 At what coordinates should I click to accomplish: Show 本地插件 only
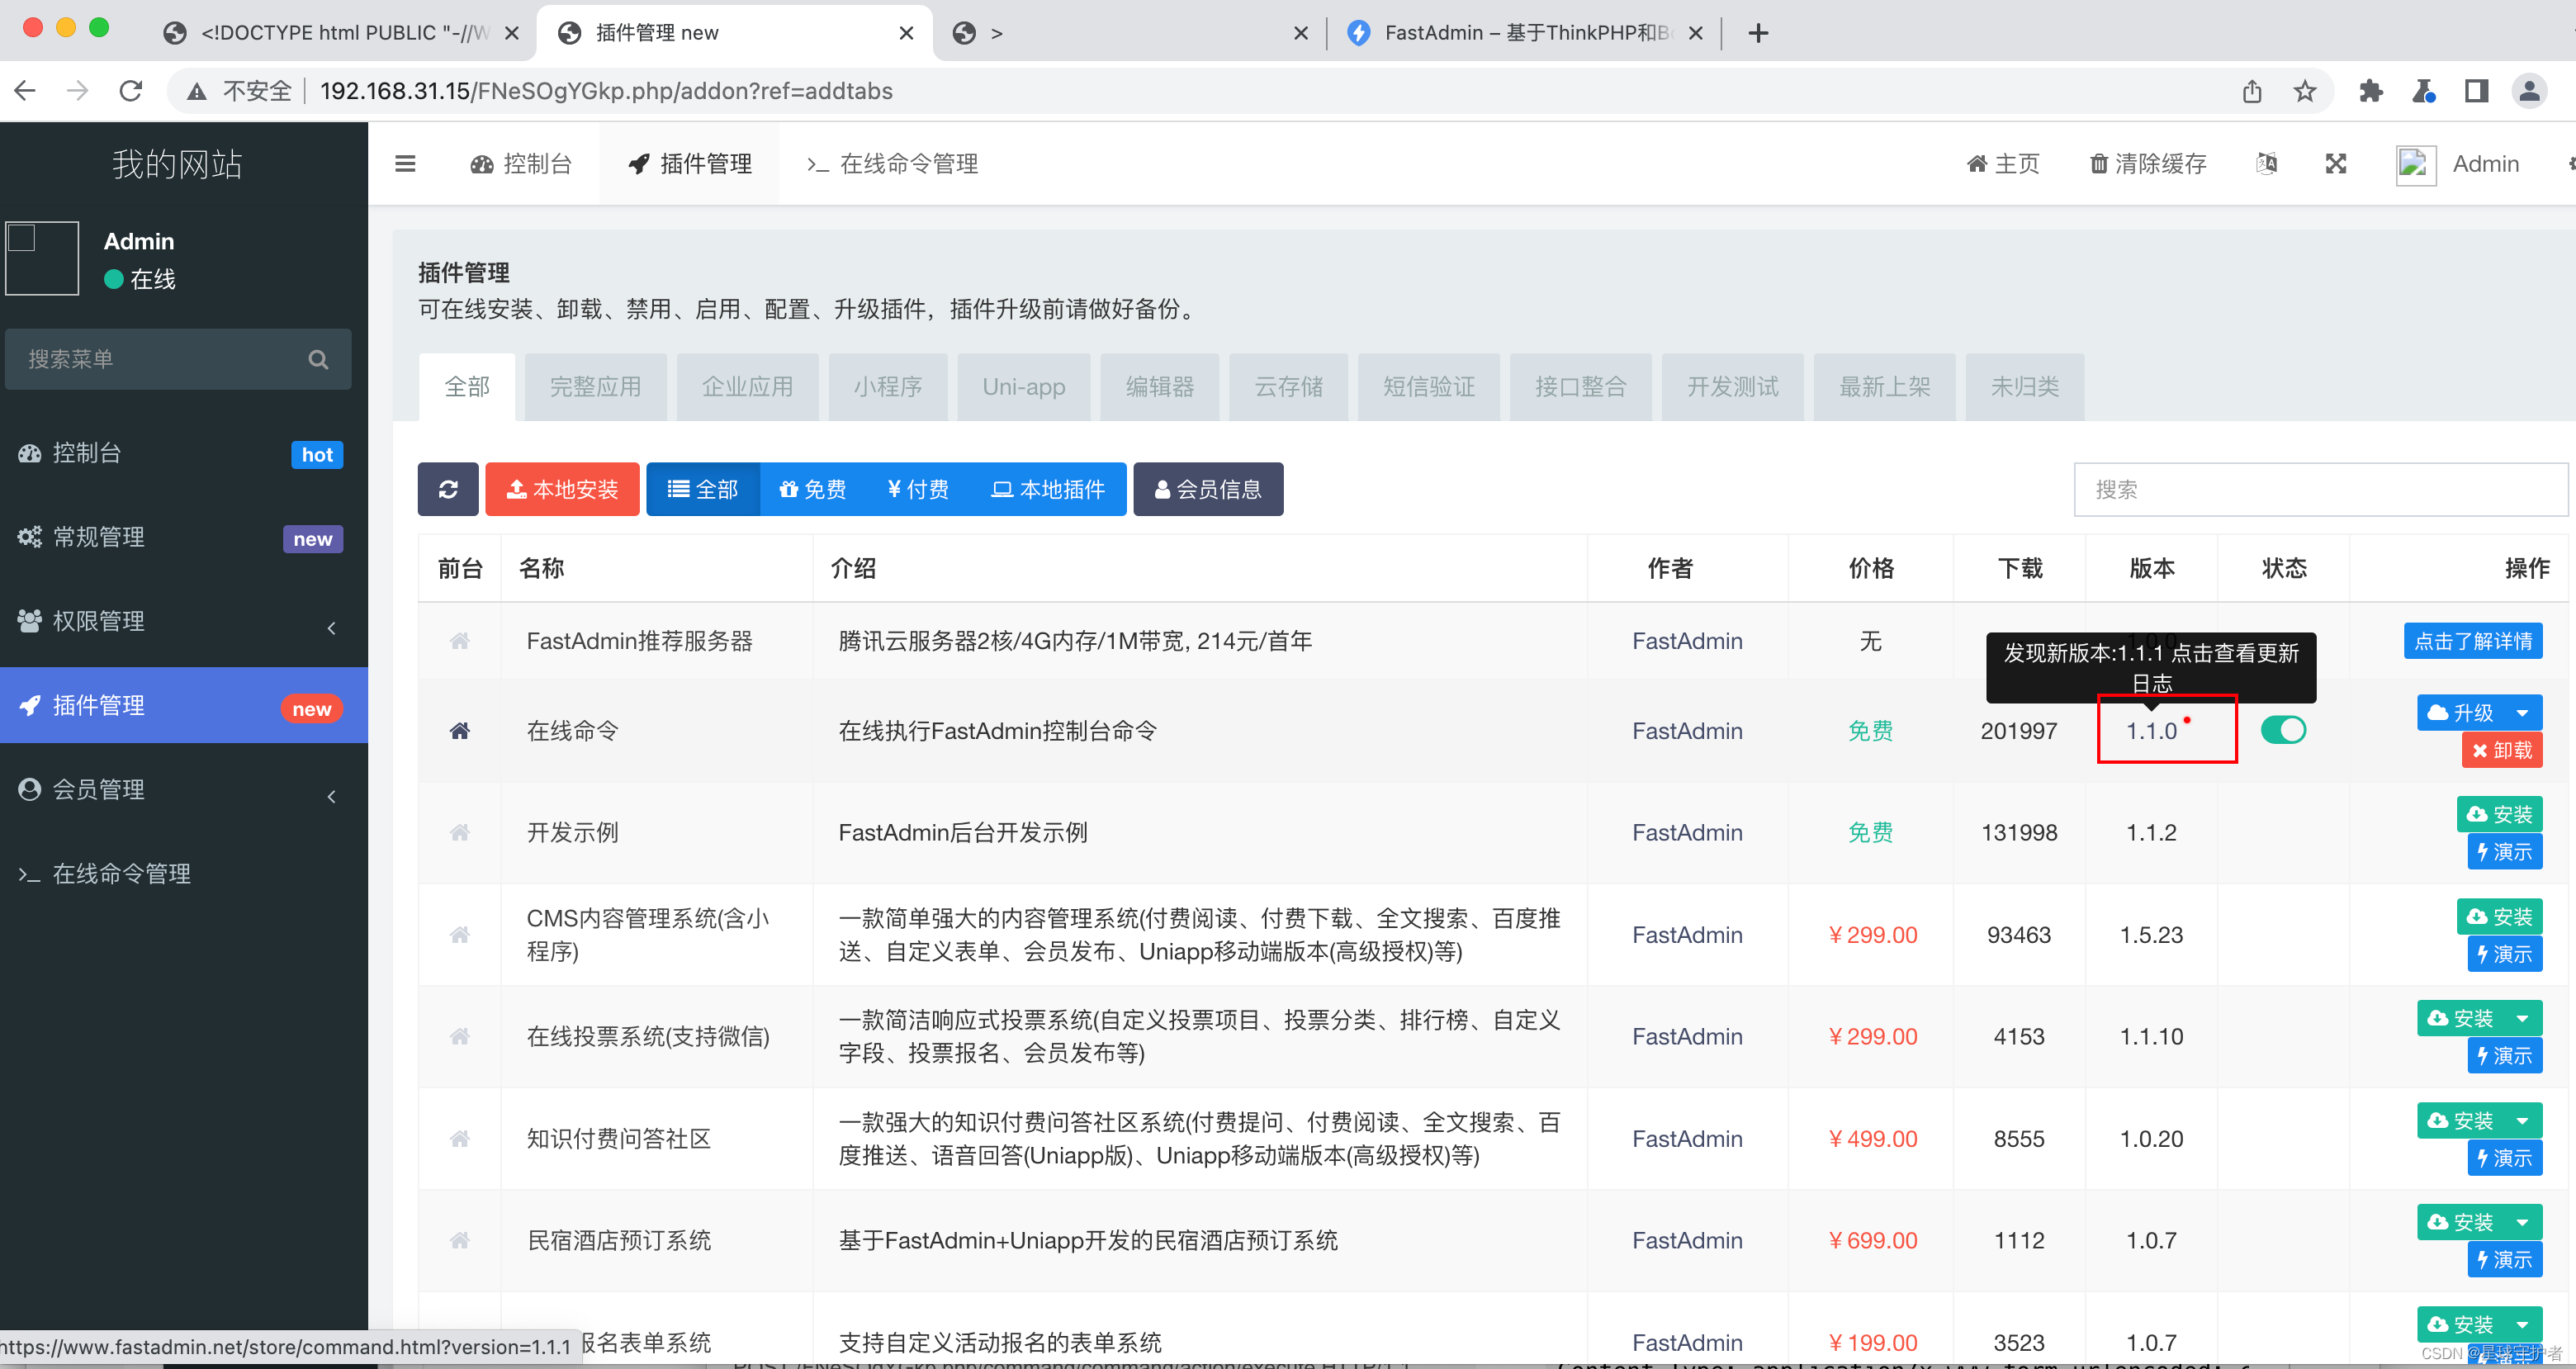click(1048, 489)
